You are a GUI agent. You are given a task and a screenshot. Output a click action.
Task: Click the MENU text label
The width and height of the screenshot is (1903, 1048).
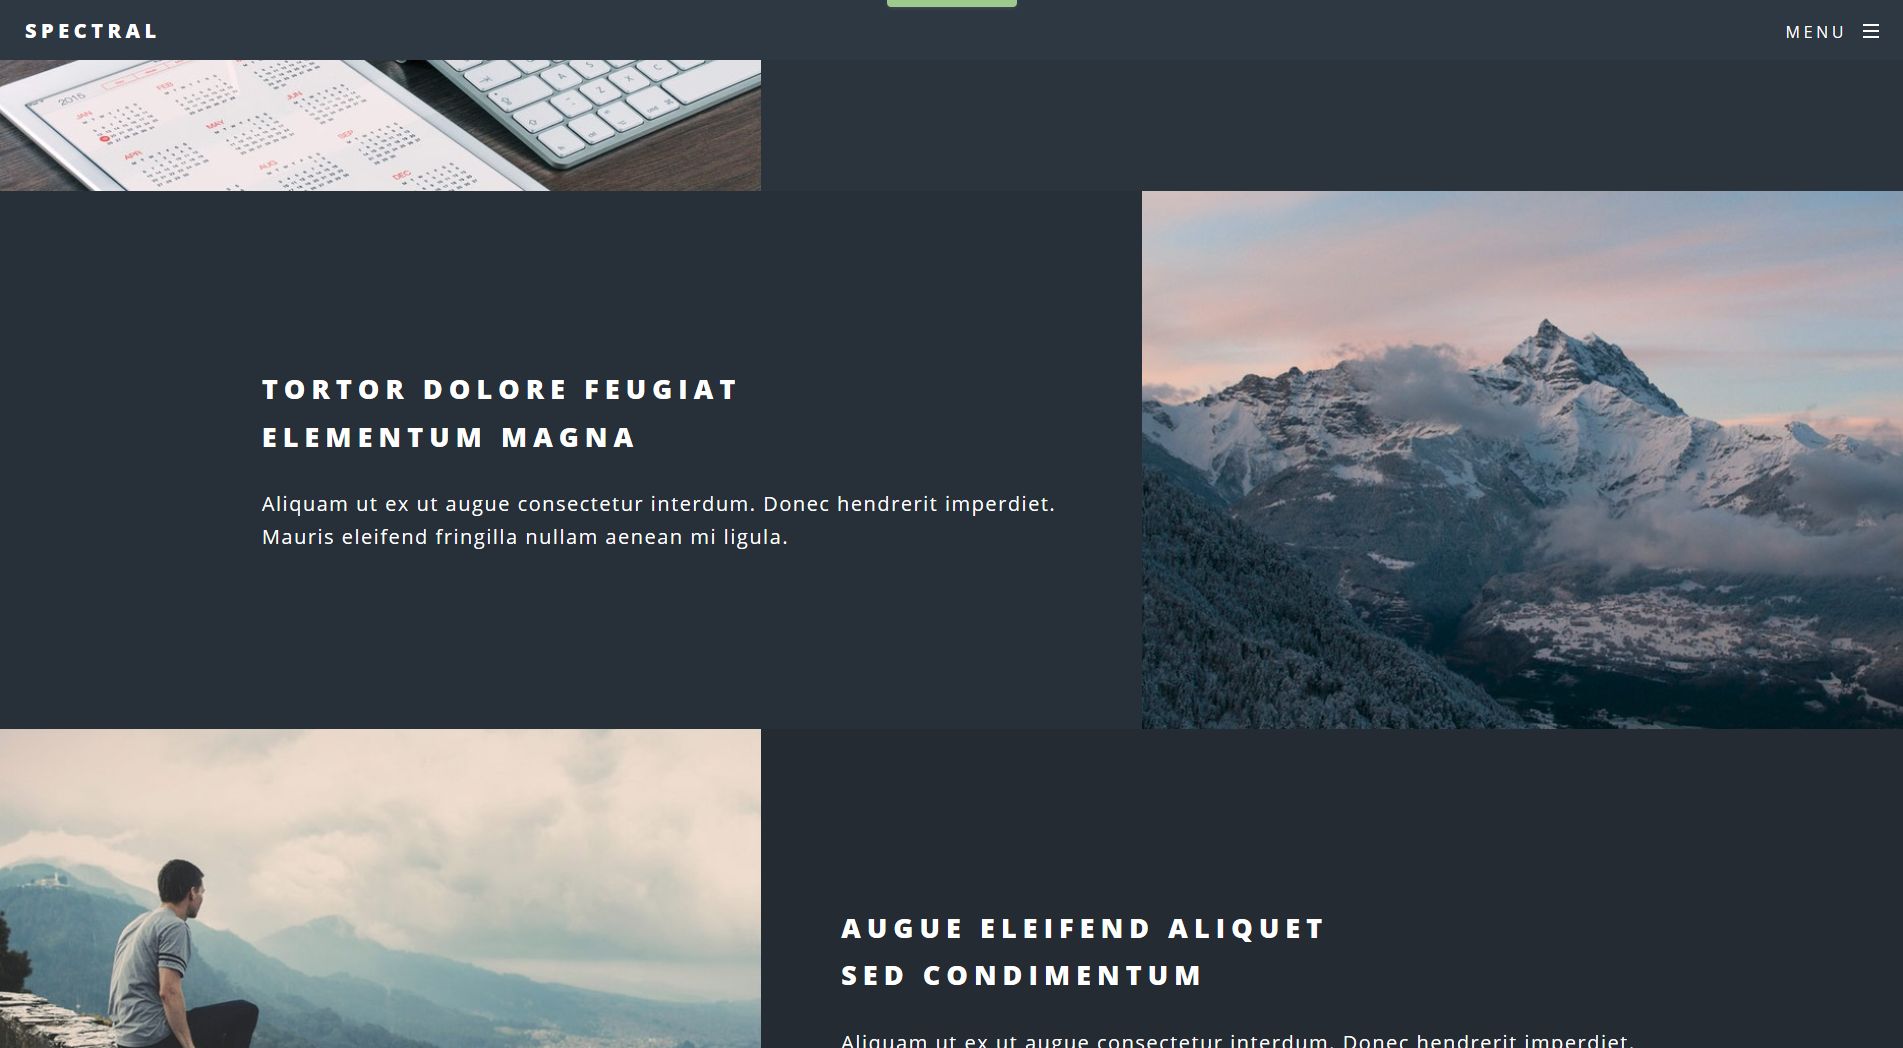click(1815, 32)
